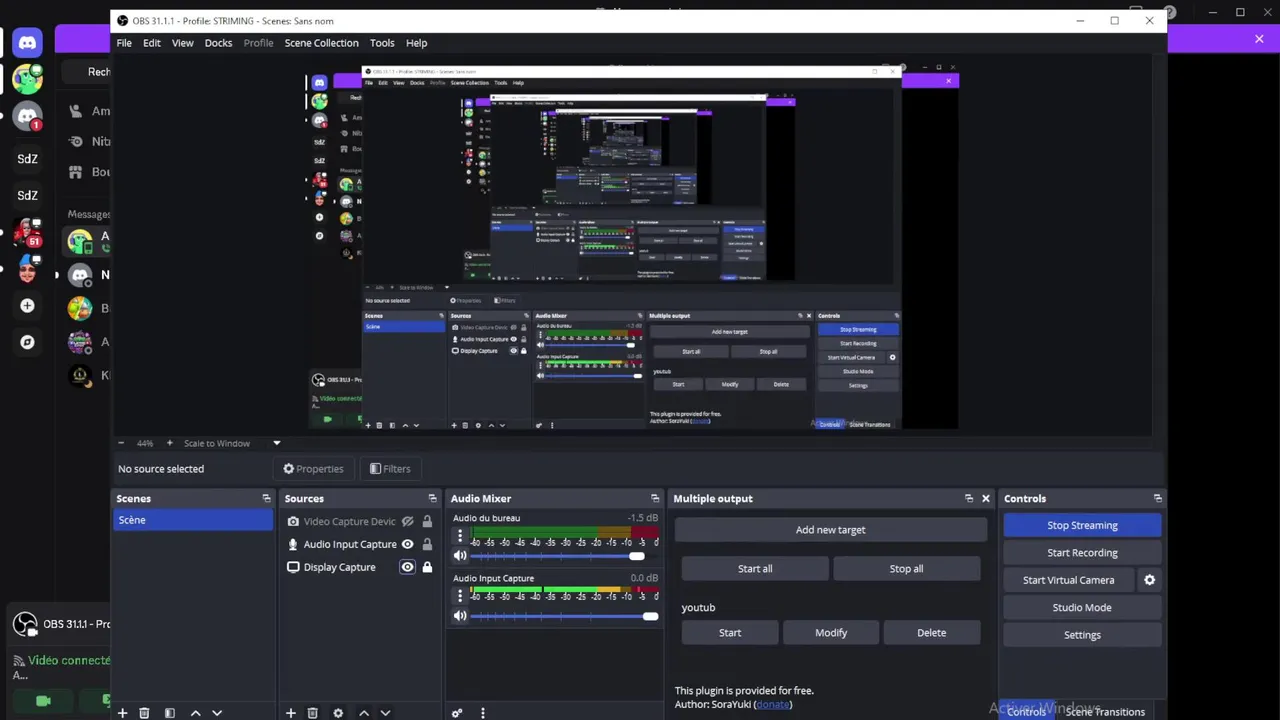Switch to the Controls tab
The width and height of the screenshot is (1280, 720).
point(1026,712)
